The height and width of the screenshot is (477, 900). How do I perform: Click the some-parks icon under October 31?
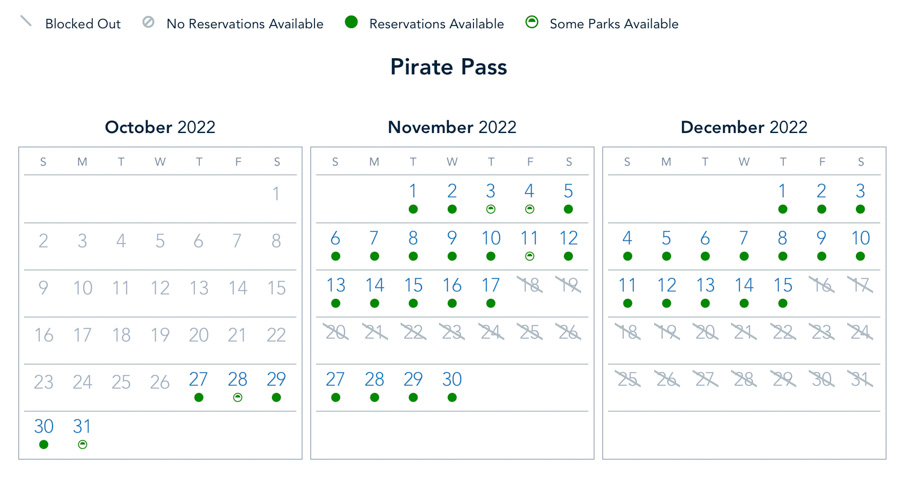(x=83, y=445)
